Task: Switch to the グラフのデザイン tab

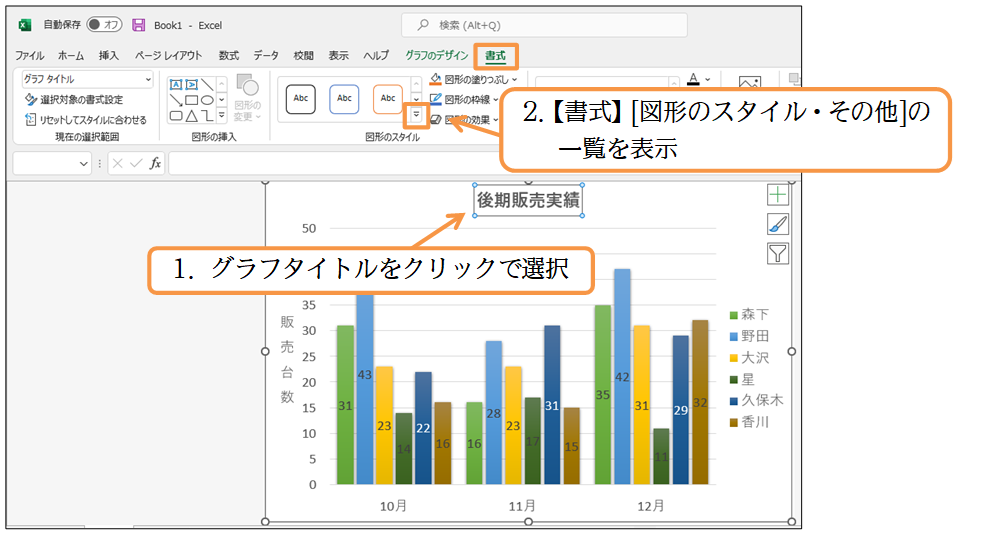Action: pyautogui.click(x=436, y=56)
